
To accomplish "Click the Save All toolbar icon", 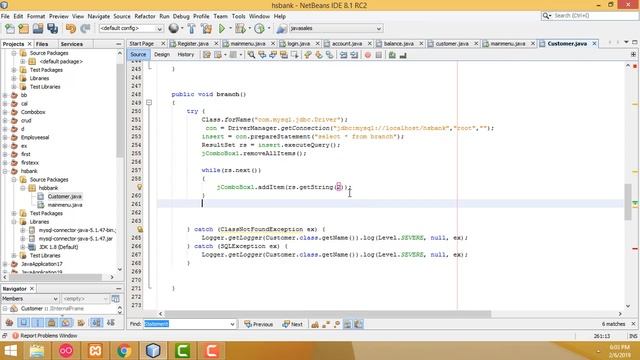I will pyautogui.click(x=53, y=29).
